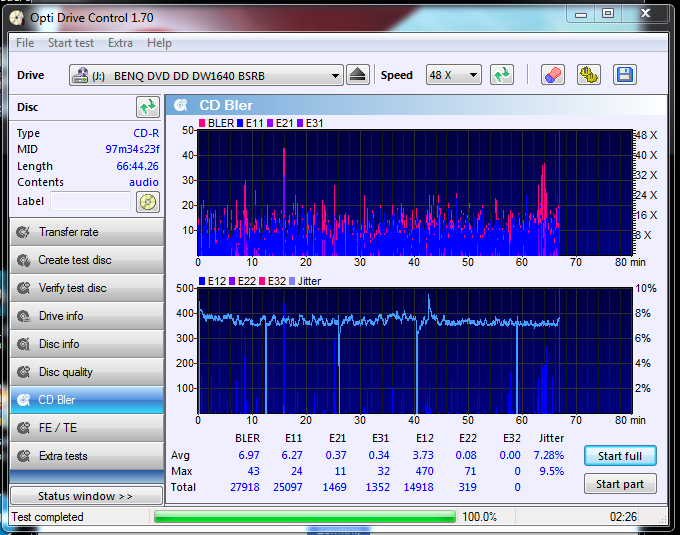Screen dimensions: 680x535
Task: Click the E22 total value 319
Action: pyautogui.click(x=468, y=487)
